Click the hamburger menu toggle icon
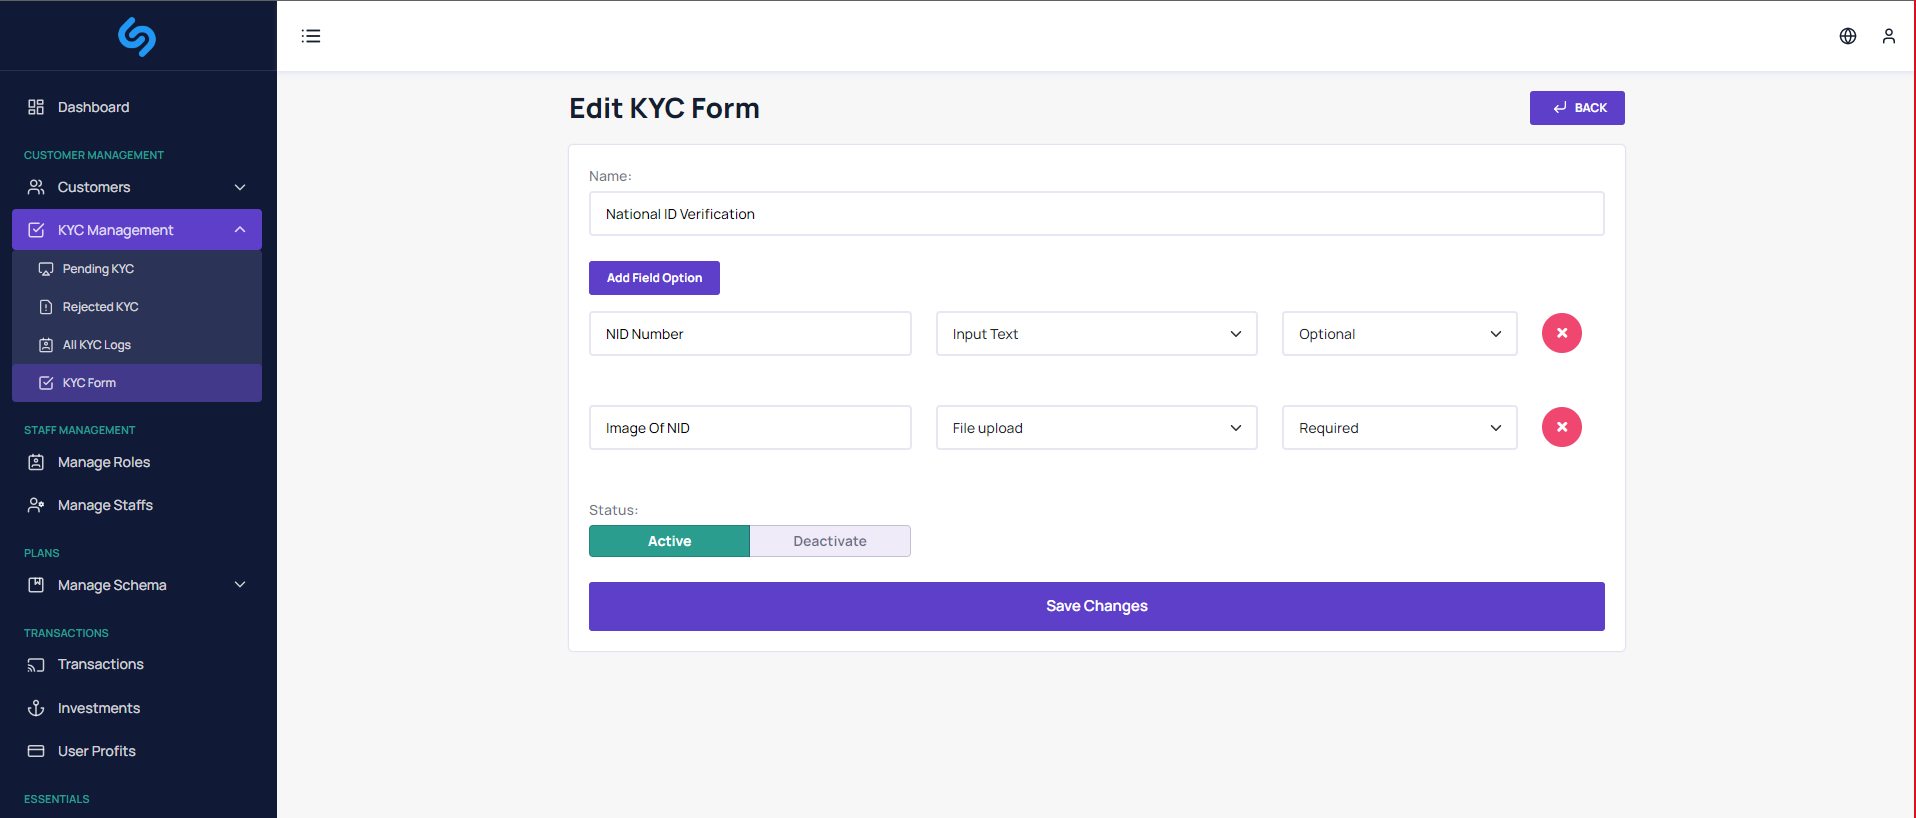 [x=311, y=36]
